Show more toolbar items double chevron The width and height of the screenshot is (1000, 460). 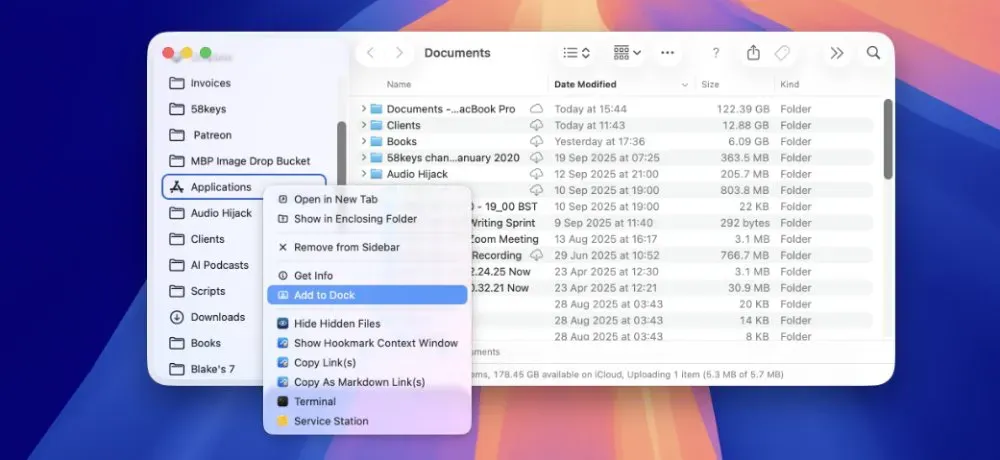point(837,53)
